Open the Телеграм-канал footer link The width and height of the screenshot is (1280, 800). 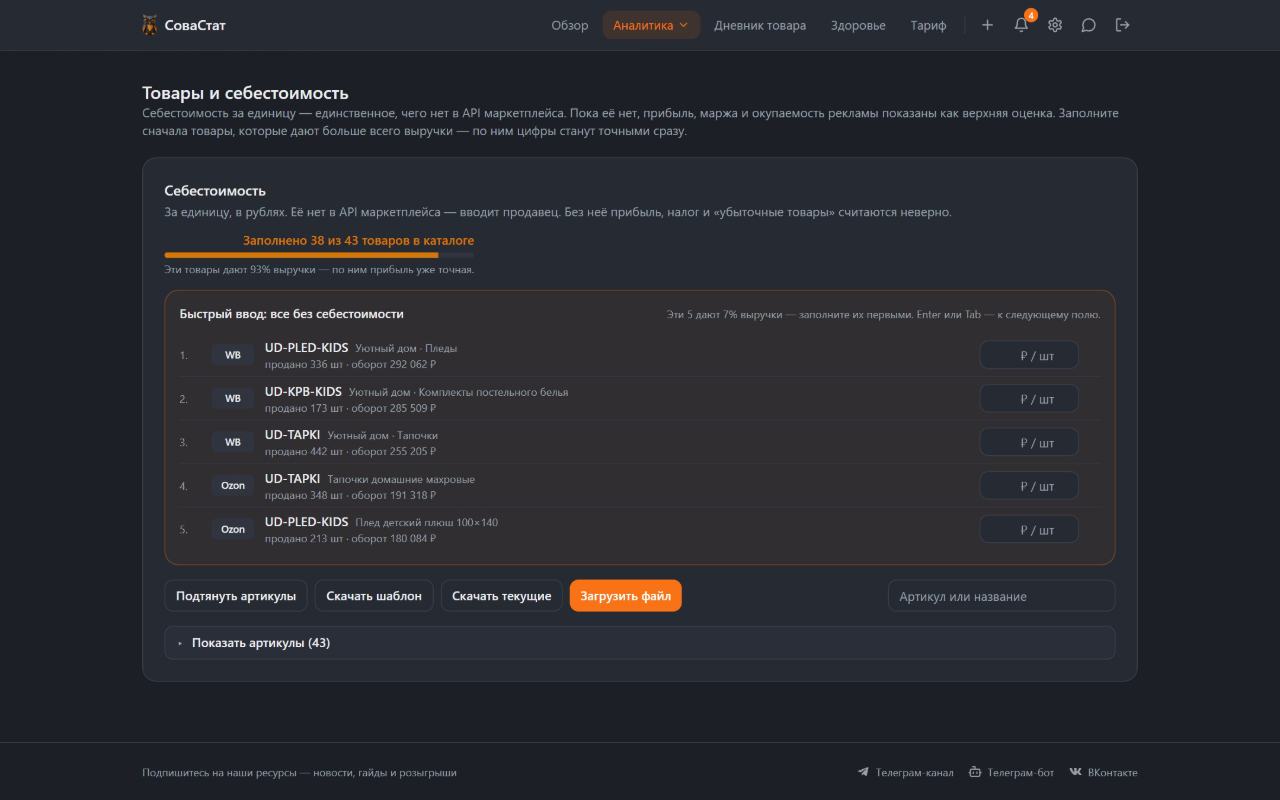[906, 772]
